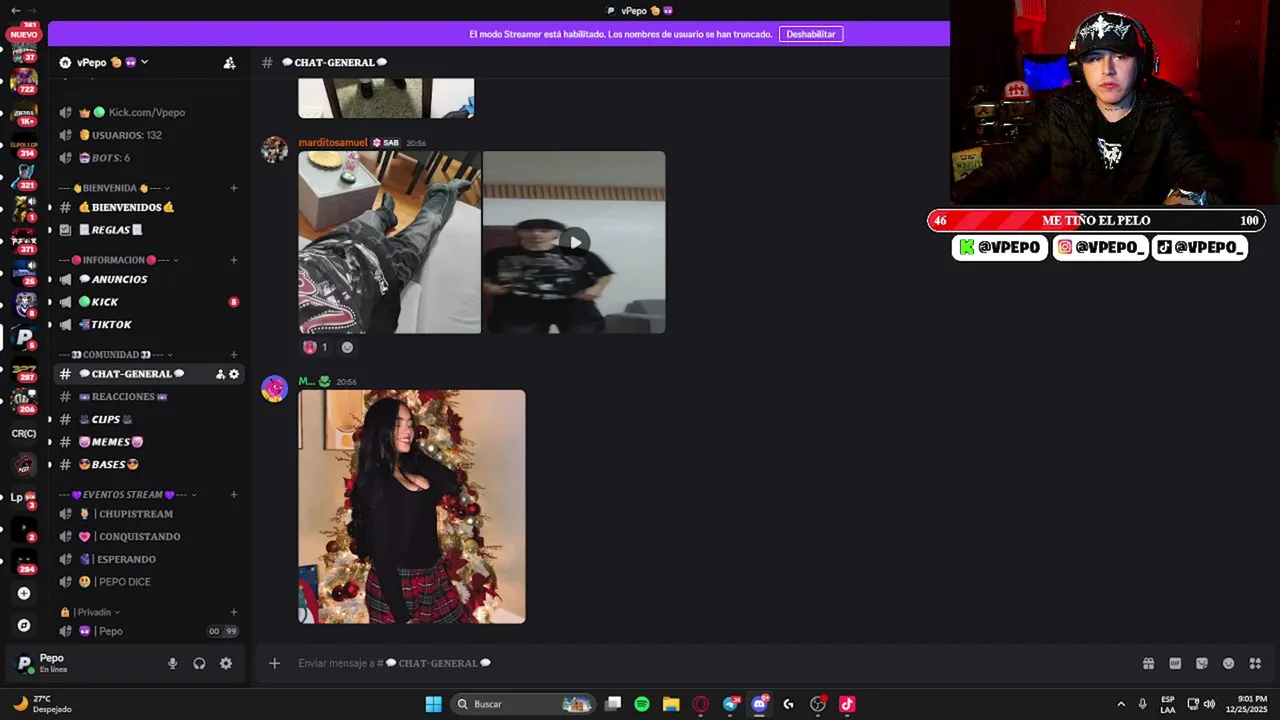
Task: Create channel in EVENTOS STREAM category with plus
Action: (x=234, y=495)
